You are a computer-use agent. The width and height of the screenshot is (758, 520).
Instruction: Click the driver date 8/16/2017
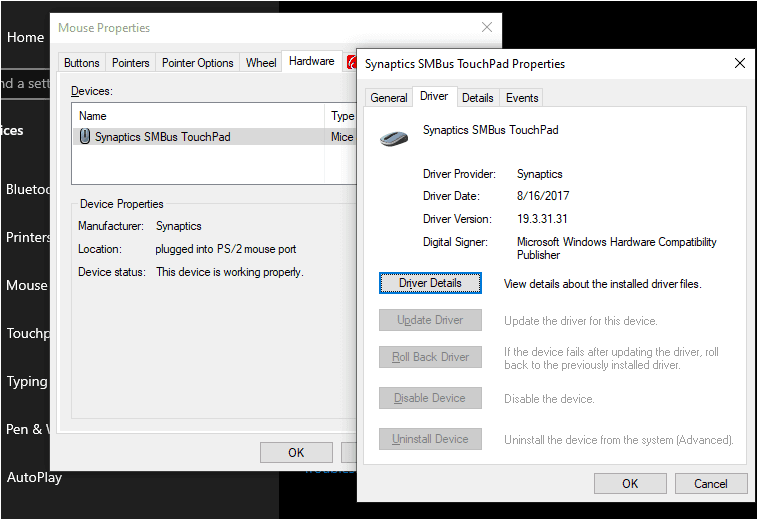coord(543,196)
